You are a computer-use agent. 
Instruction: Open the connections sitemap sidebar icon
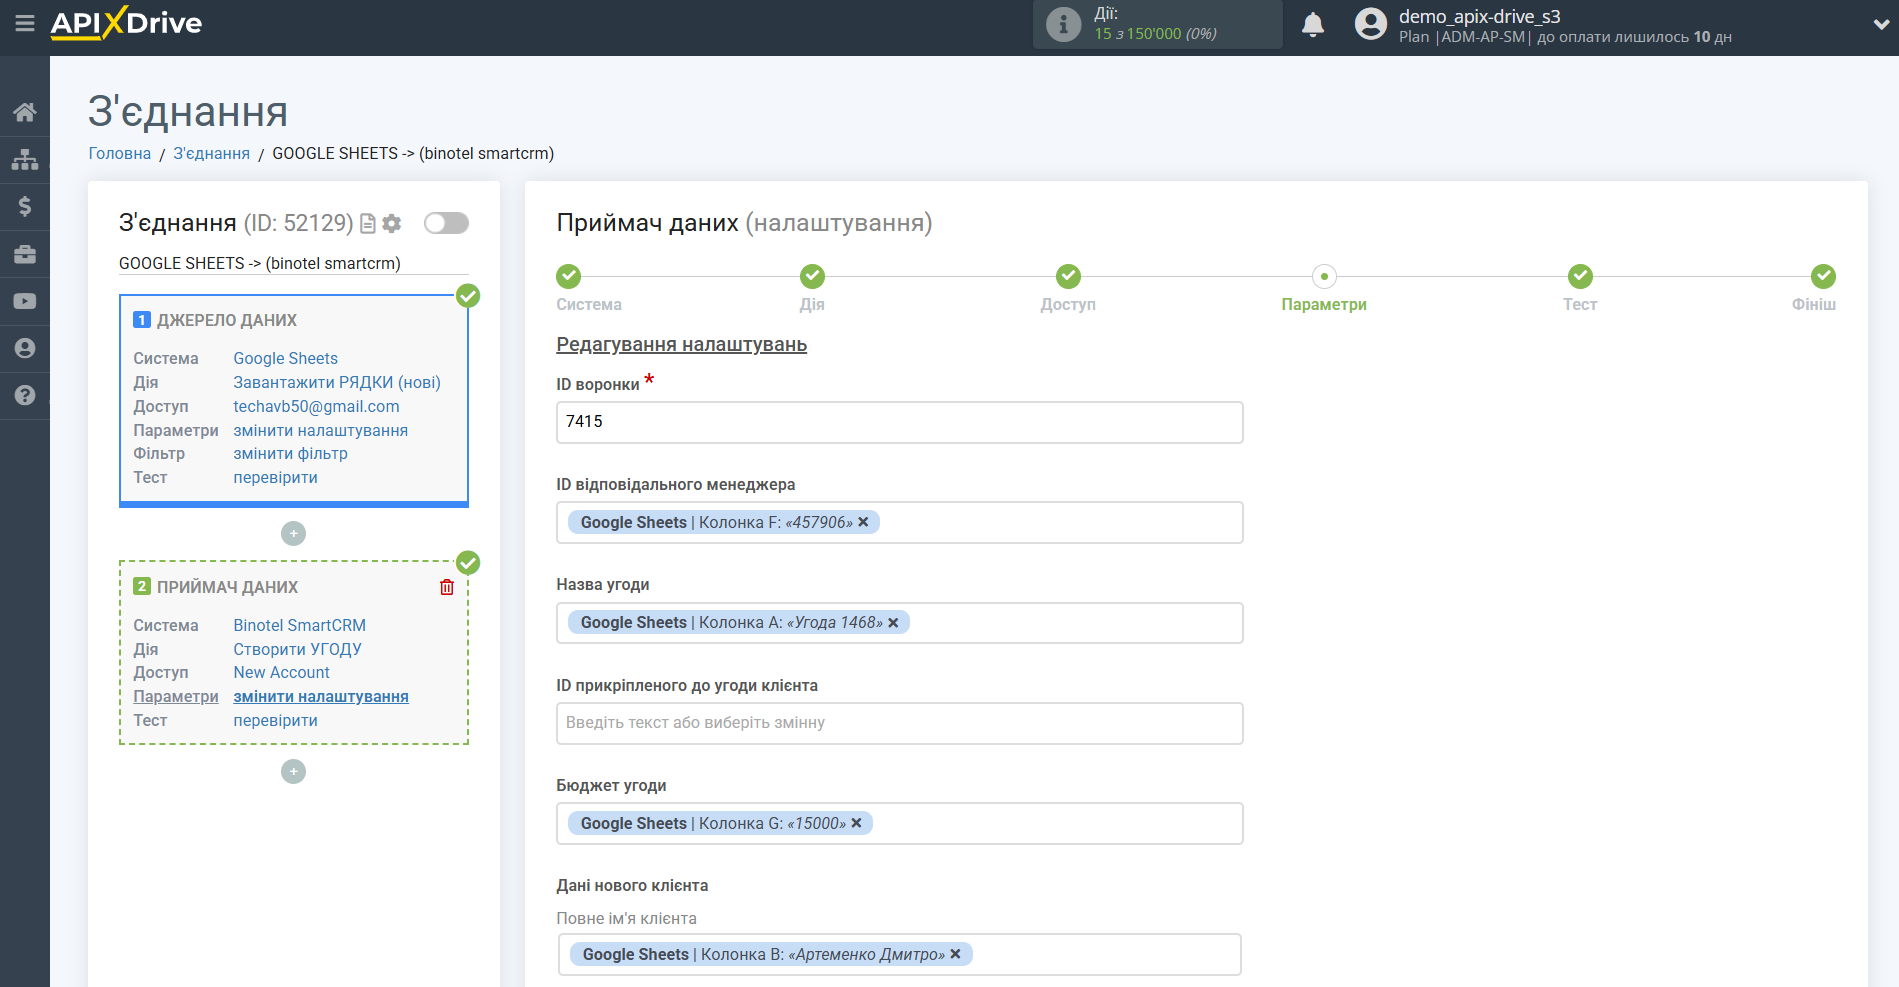[25, 159]
